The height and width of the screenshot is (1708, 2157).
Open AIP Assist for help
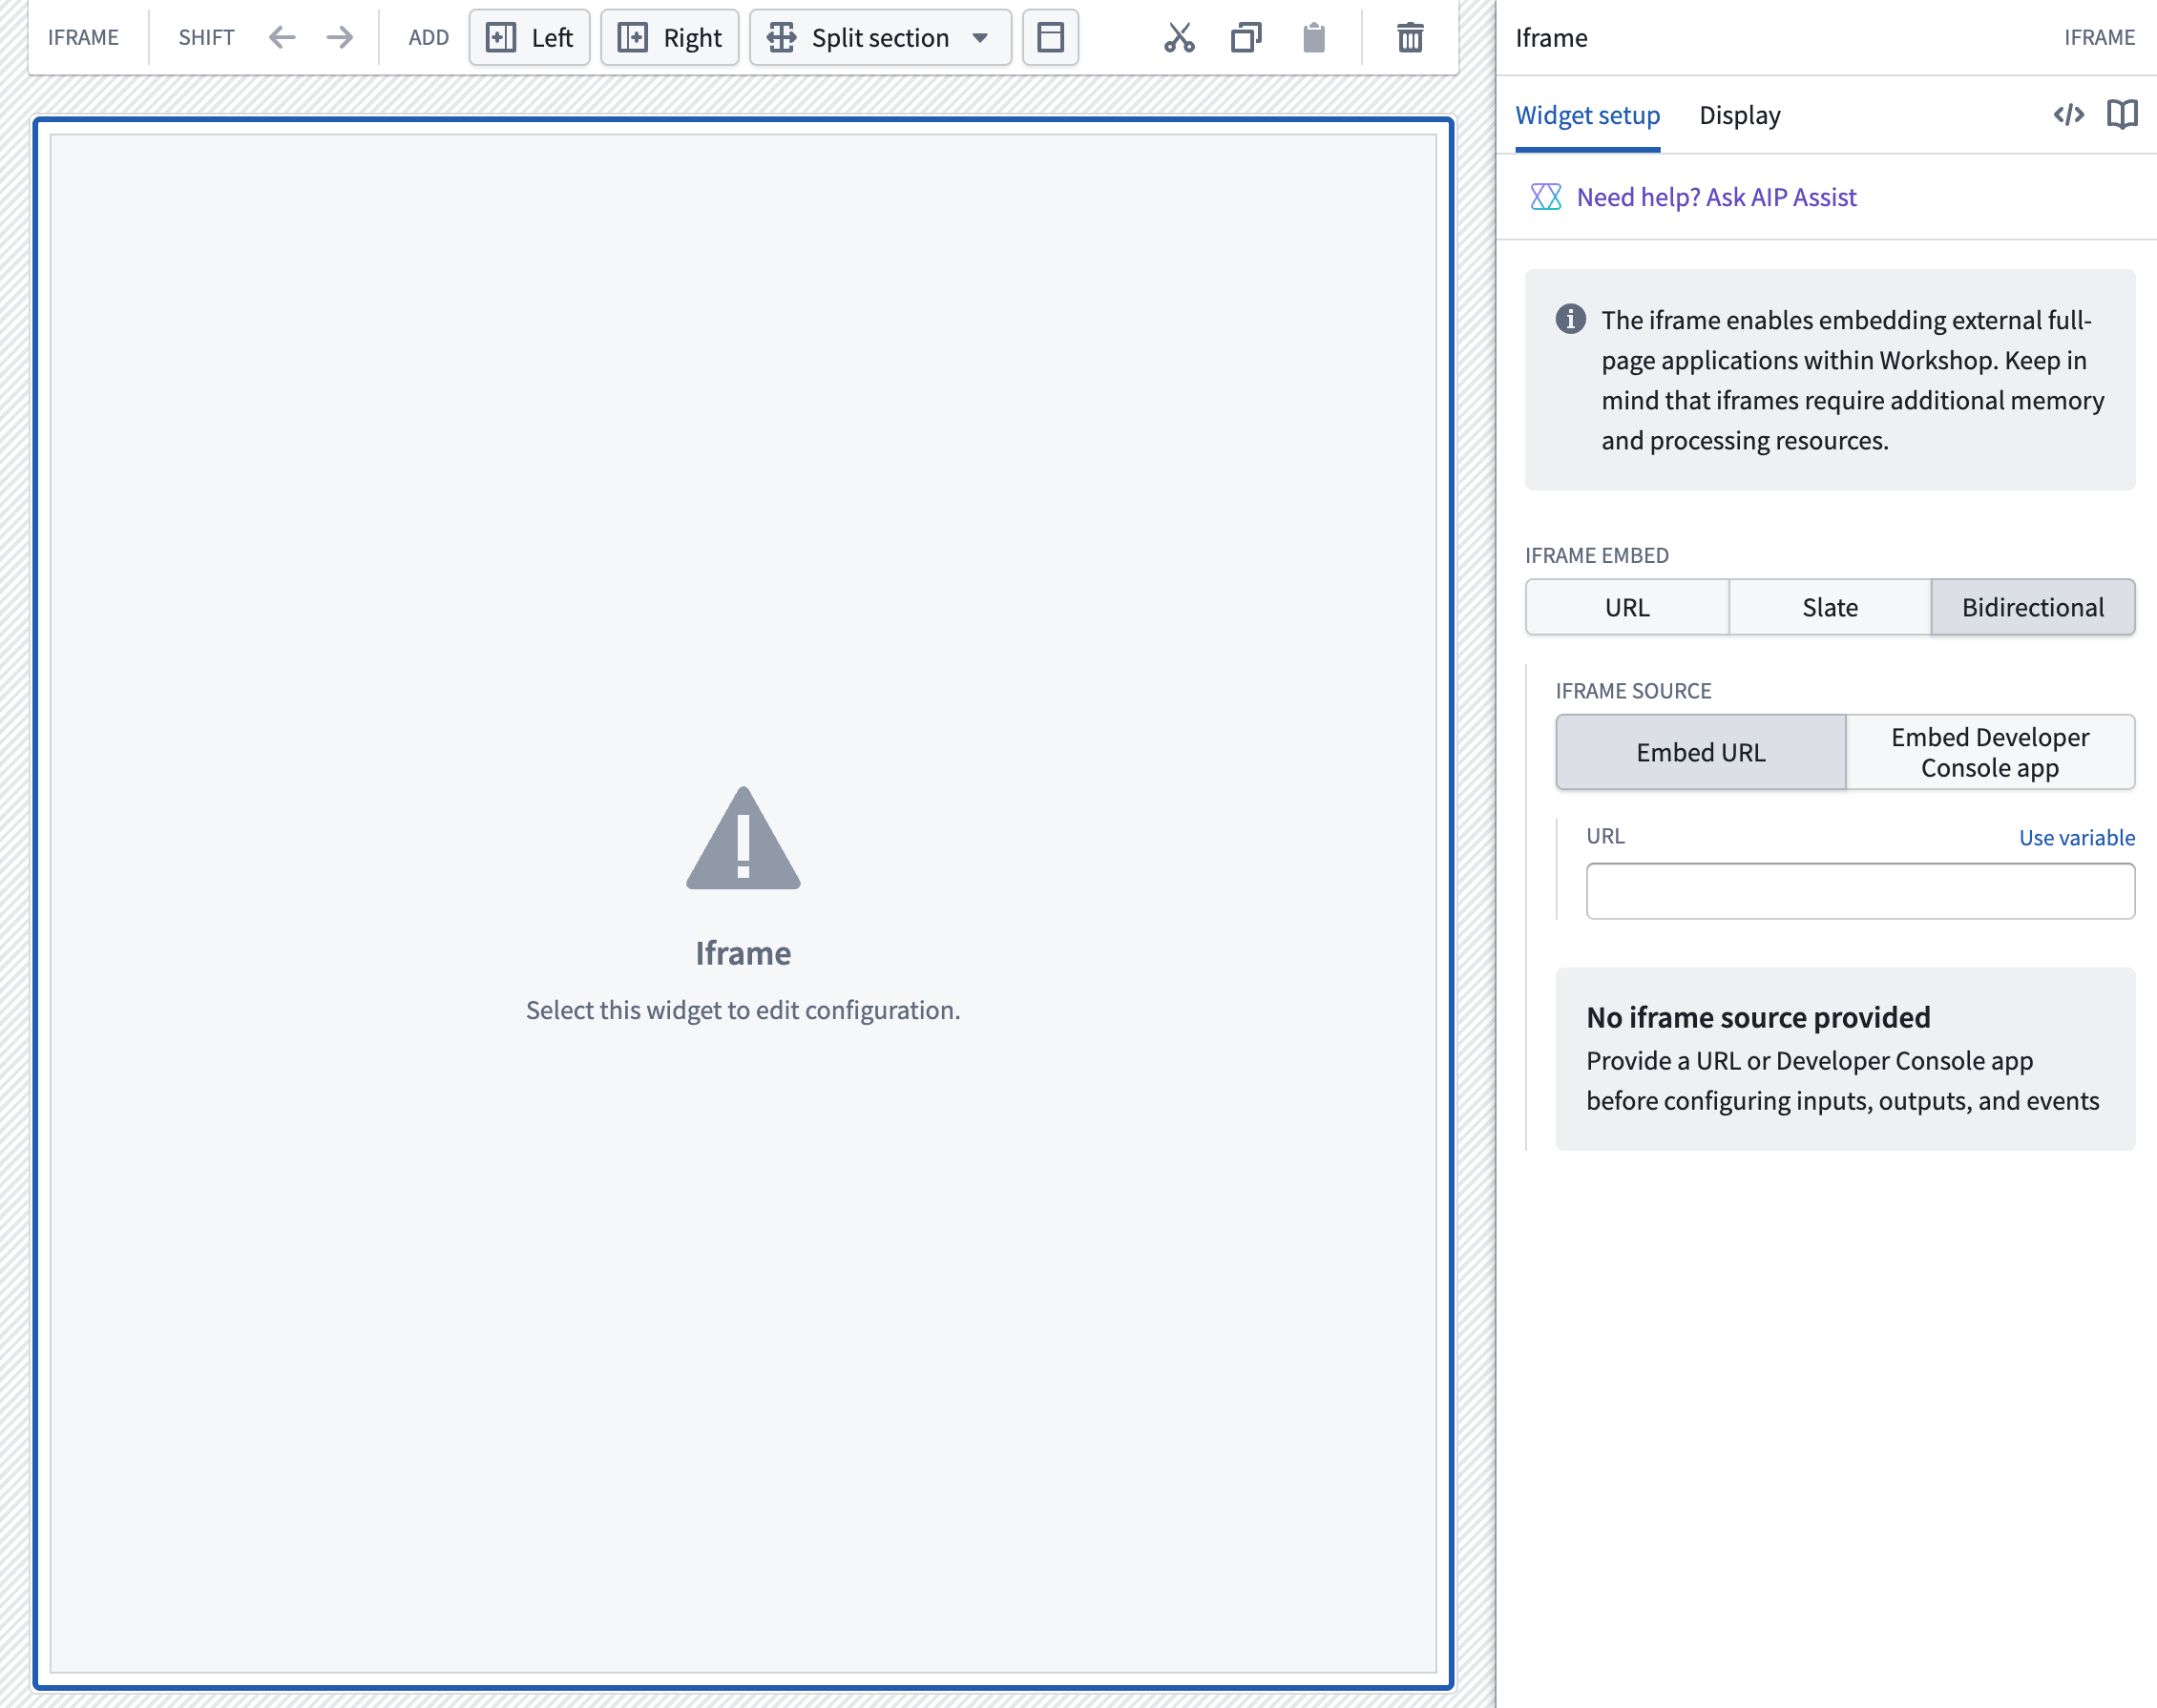pyautogui.click(x=1716, y=197)
